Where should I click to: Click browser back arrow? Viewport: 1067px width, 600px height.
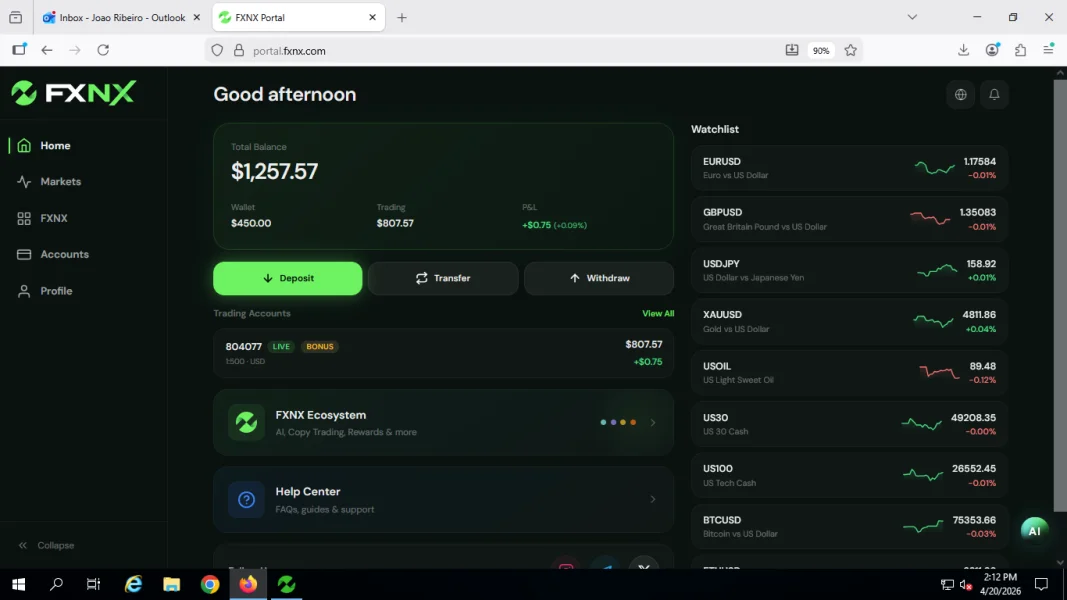(46, 50)
